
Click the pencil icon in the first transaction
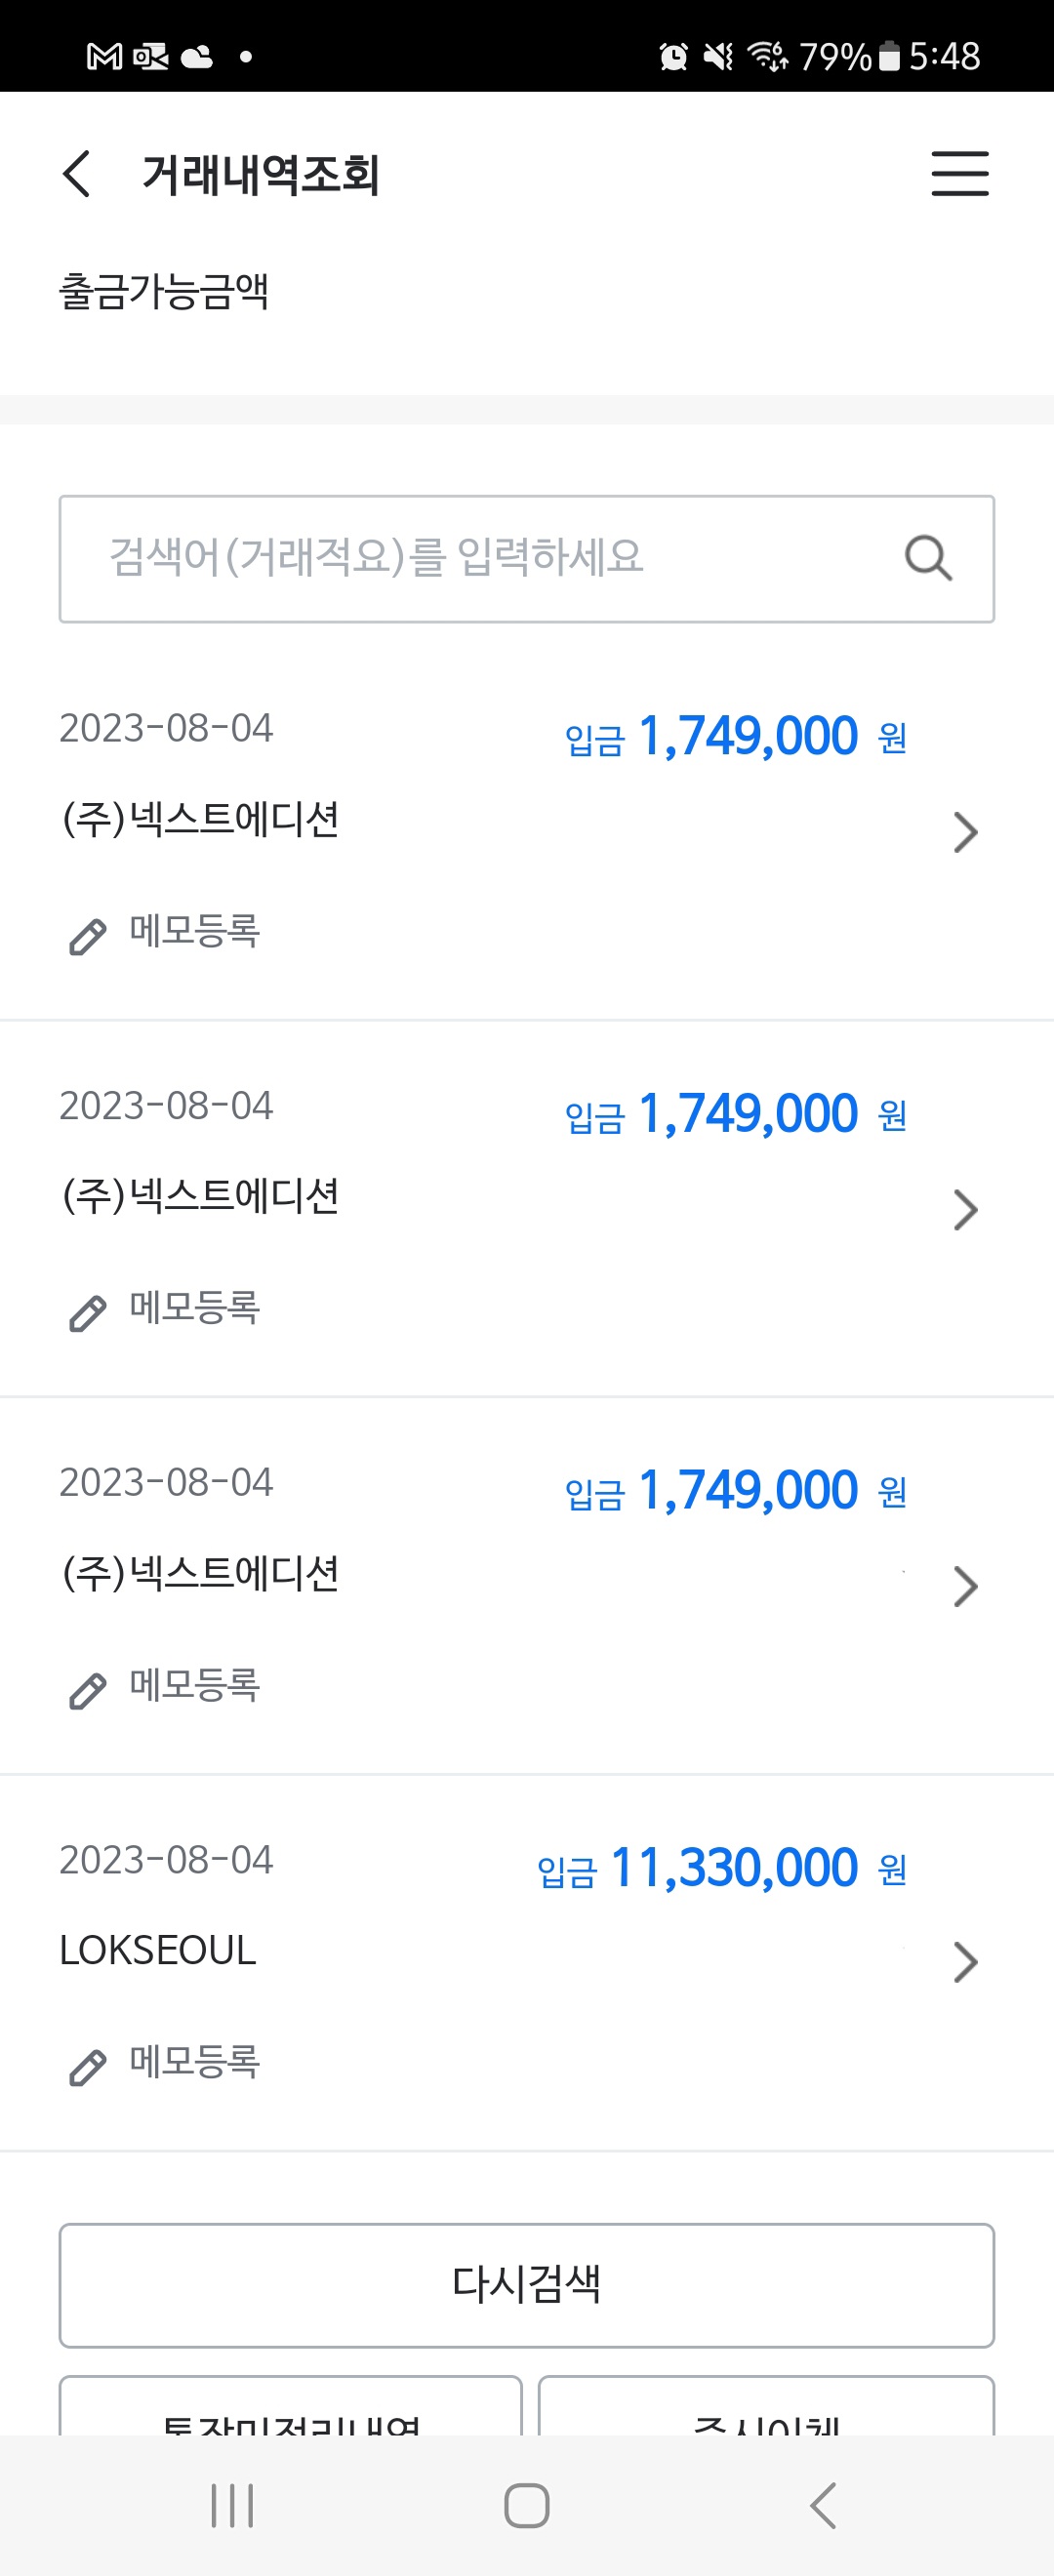pos(87,936)
